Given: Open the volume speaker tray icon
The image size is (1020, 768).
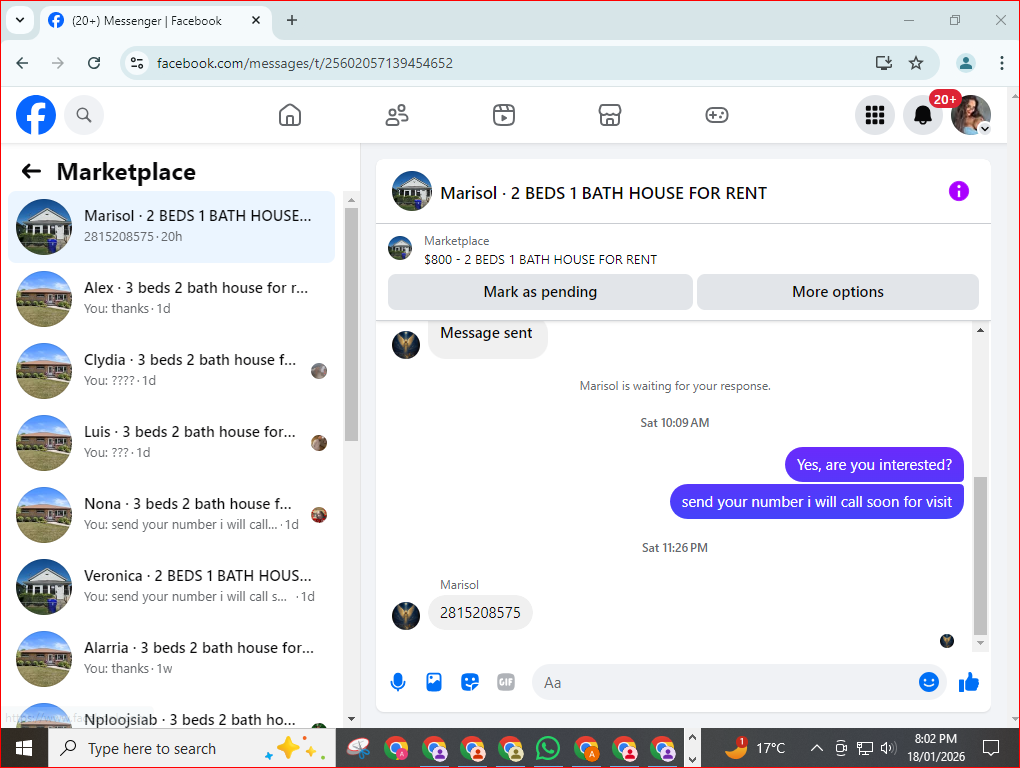Looking at the screenshot, I should click(x=888, y=748).
